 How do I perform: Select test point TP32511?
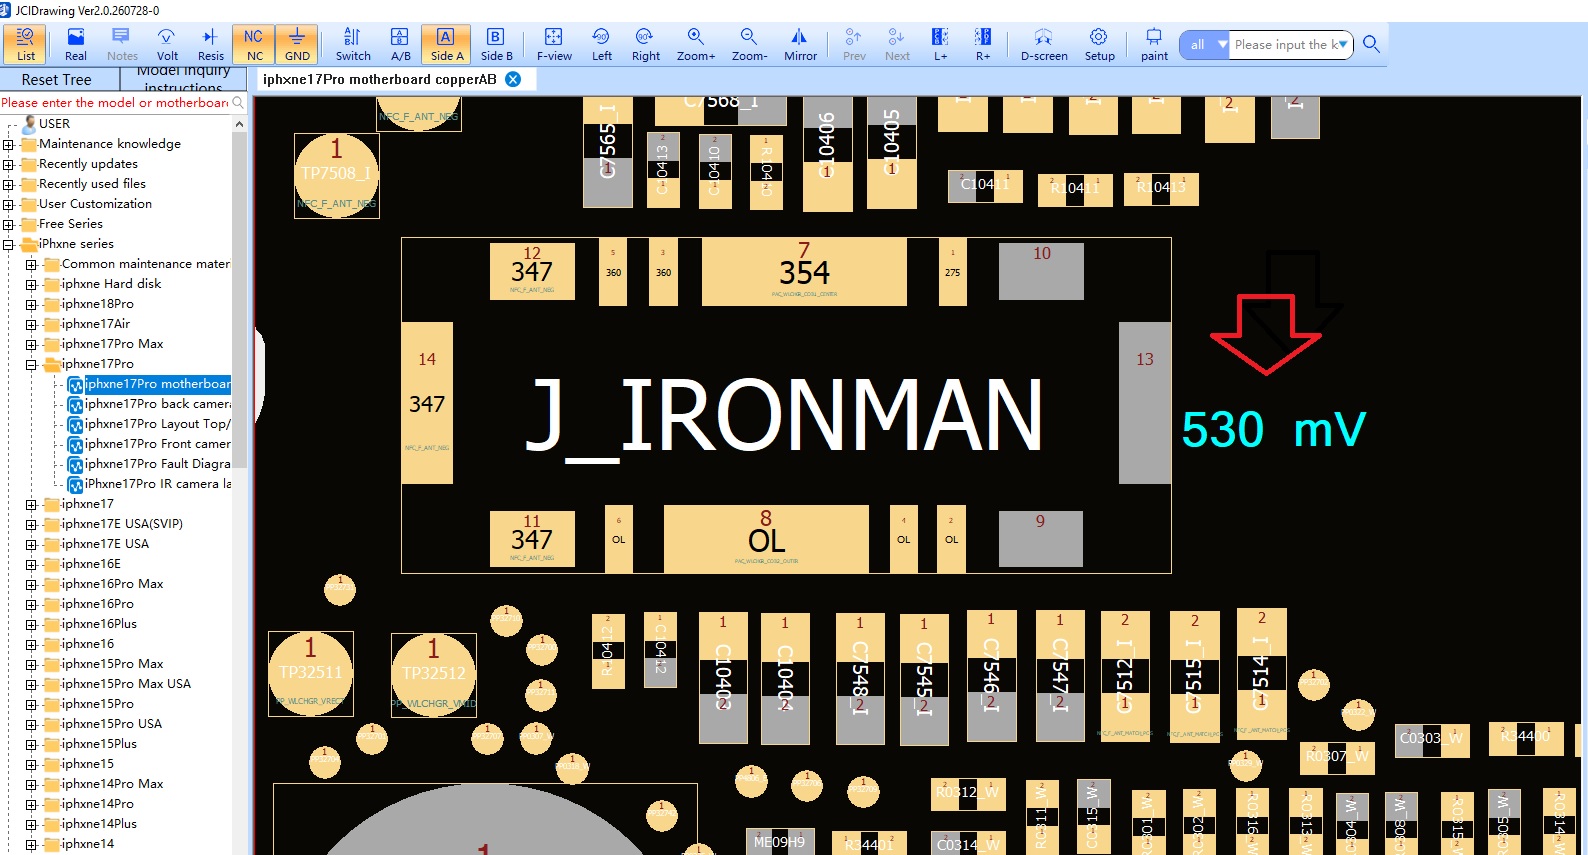coord(310,673)
